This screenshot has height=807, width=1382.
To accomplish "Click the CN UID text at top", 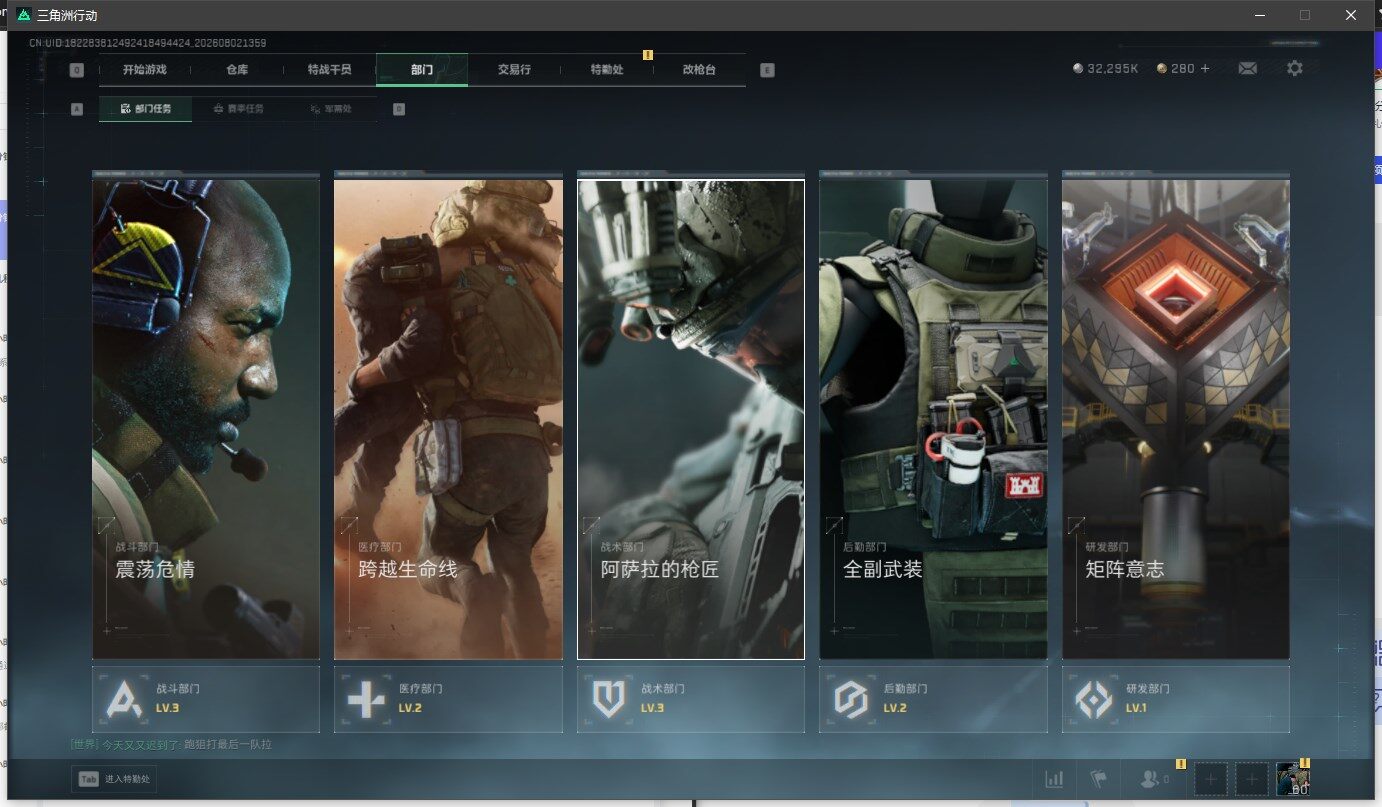I will coord(148,43).
